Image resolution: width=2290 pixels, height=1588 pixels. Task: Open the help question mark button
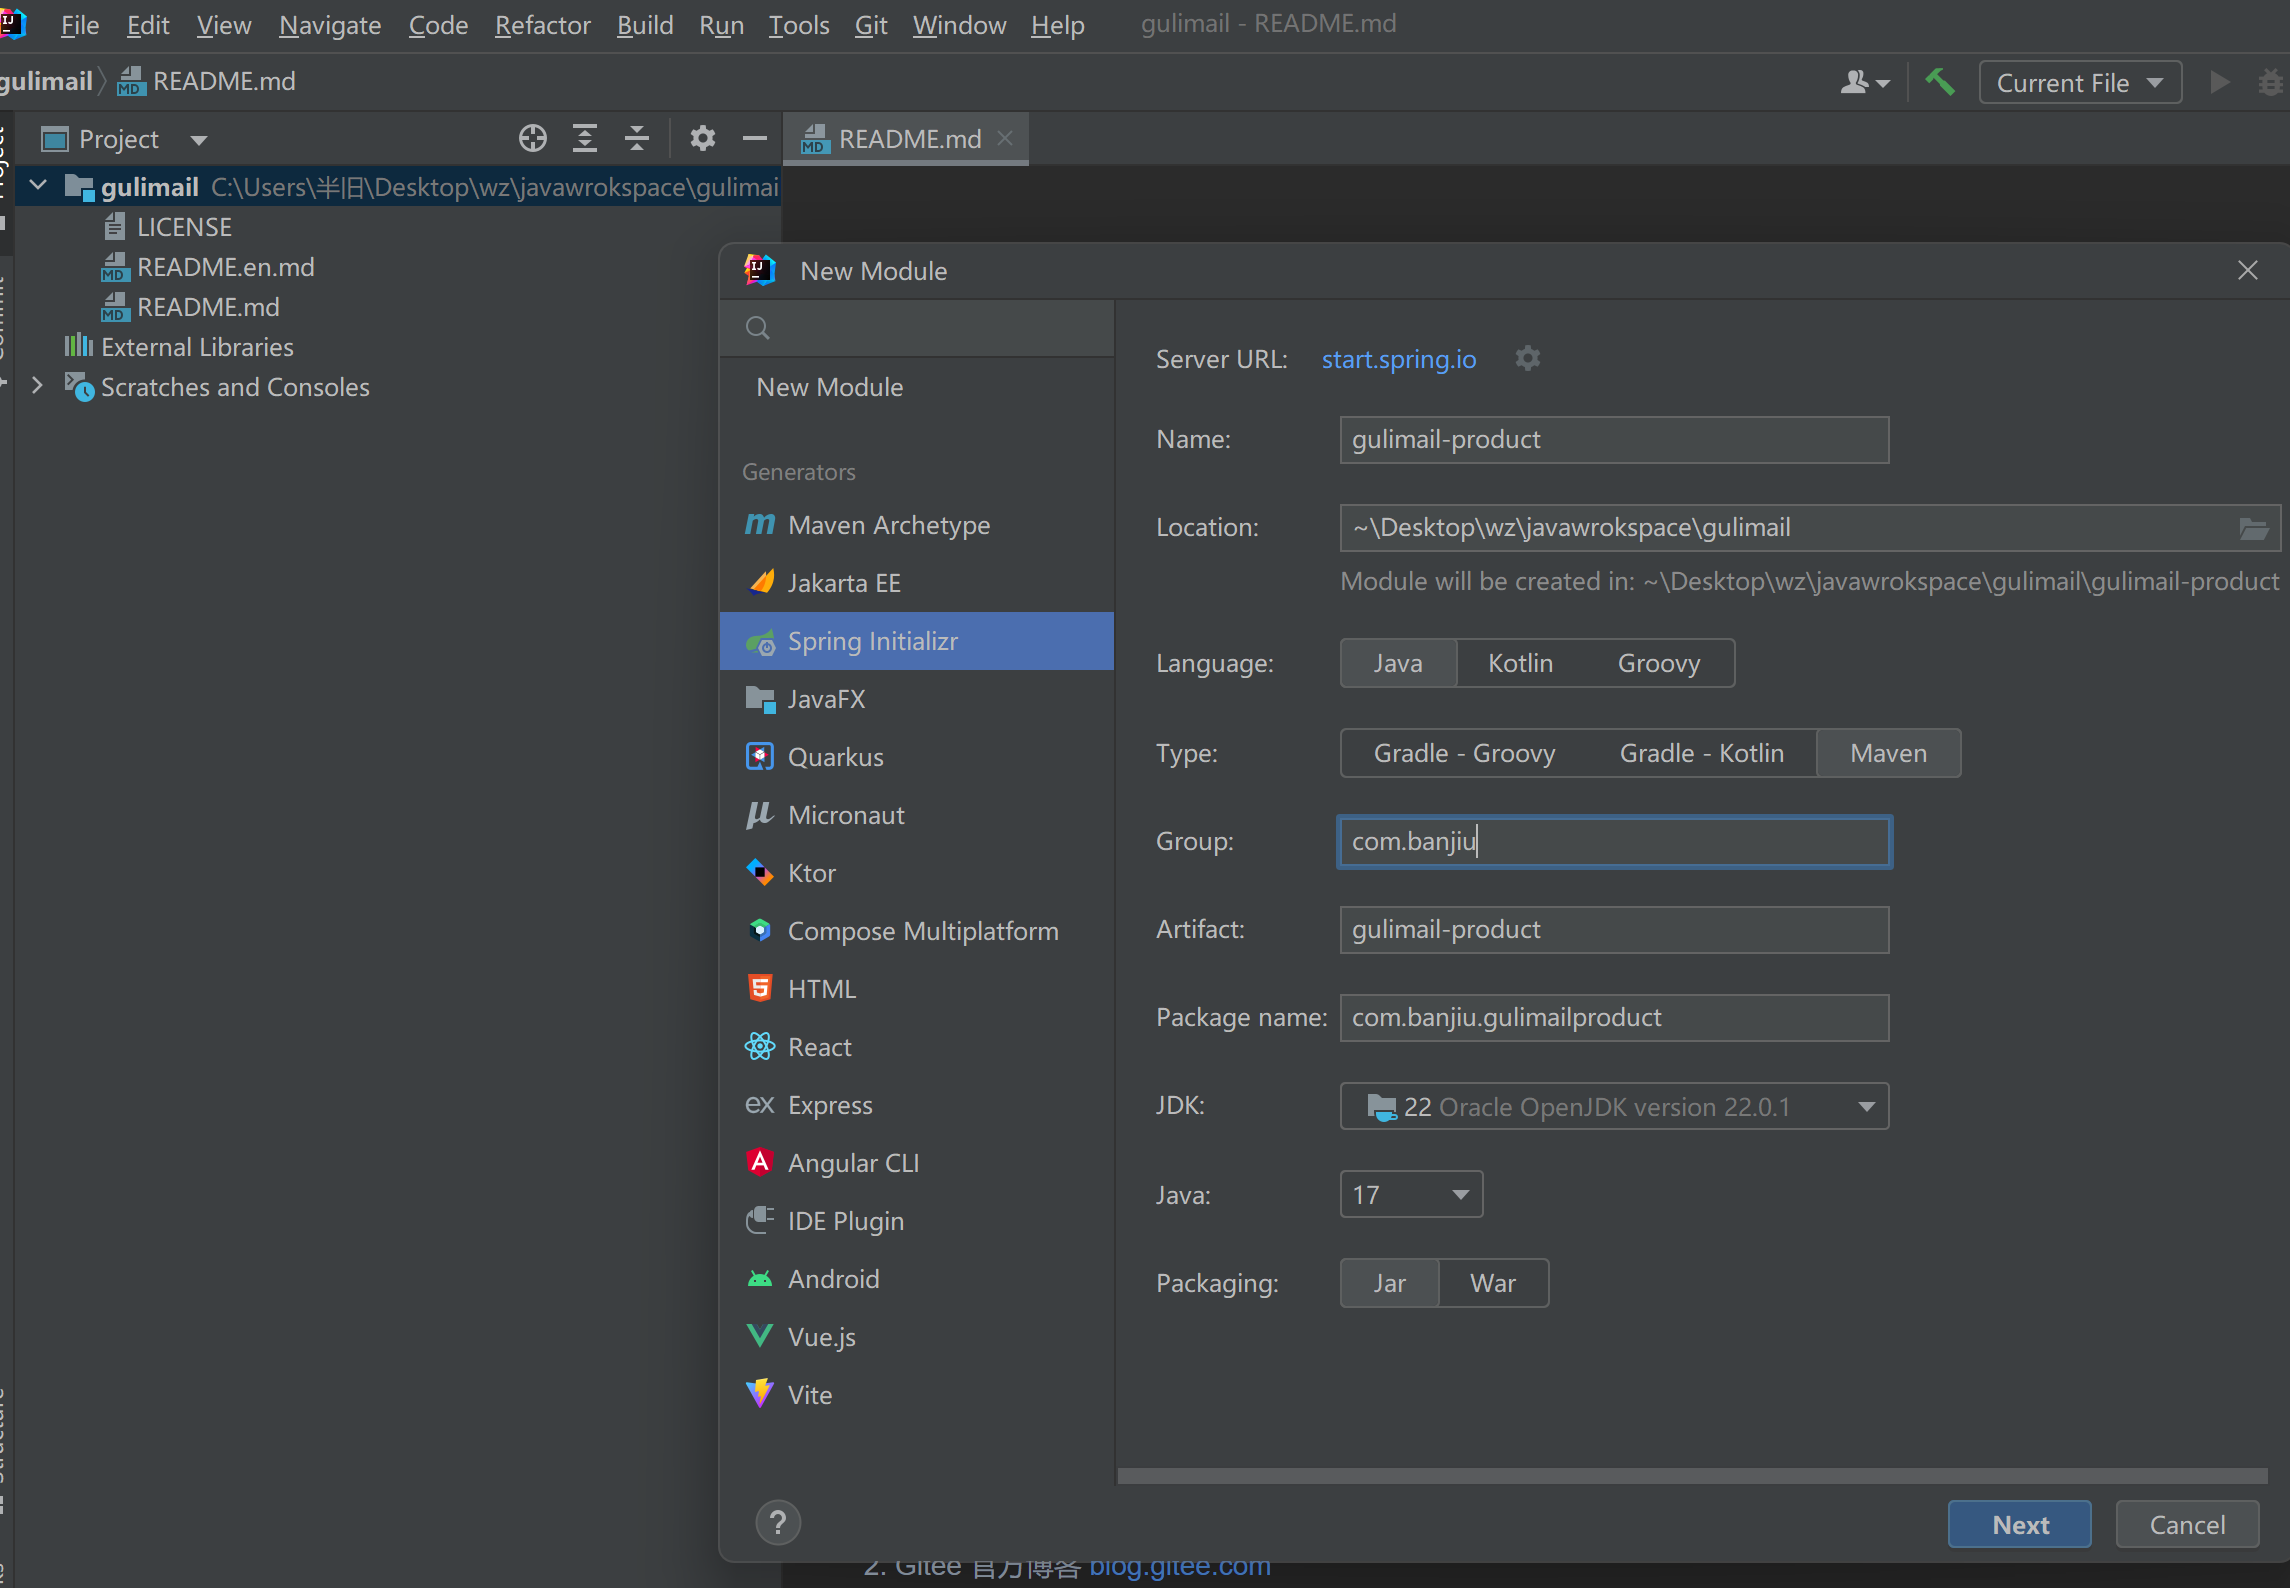778,1523
